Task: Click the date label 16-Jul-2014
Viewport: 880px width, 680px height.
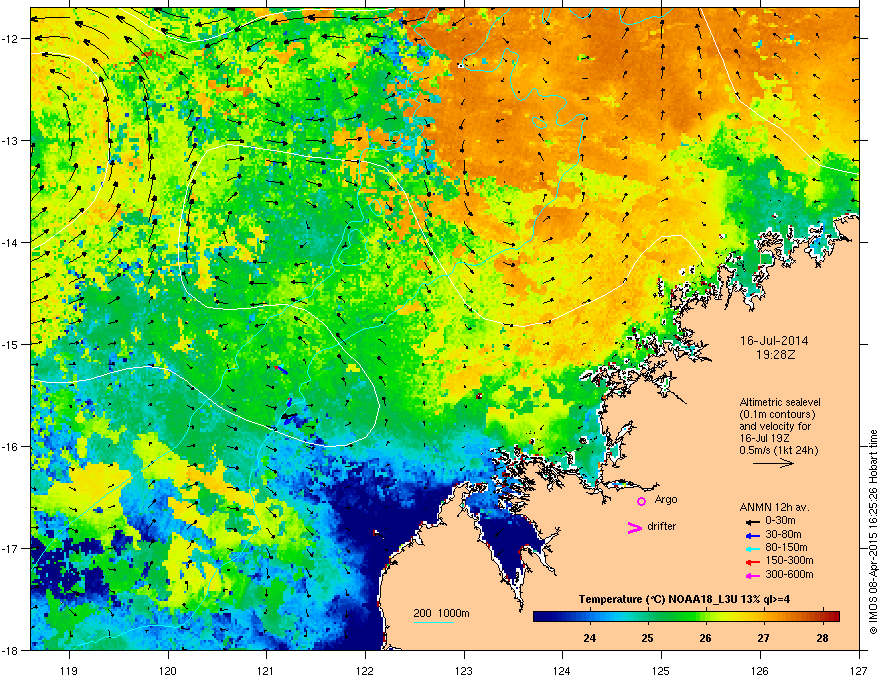Action: coord(774,341)
